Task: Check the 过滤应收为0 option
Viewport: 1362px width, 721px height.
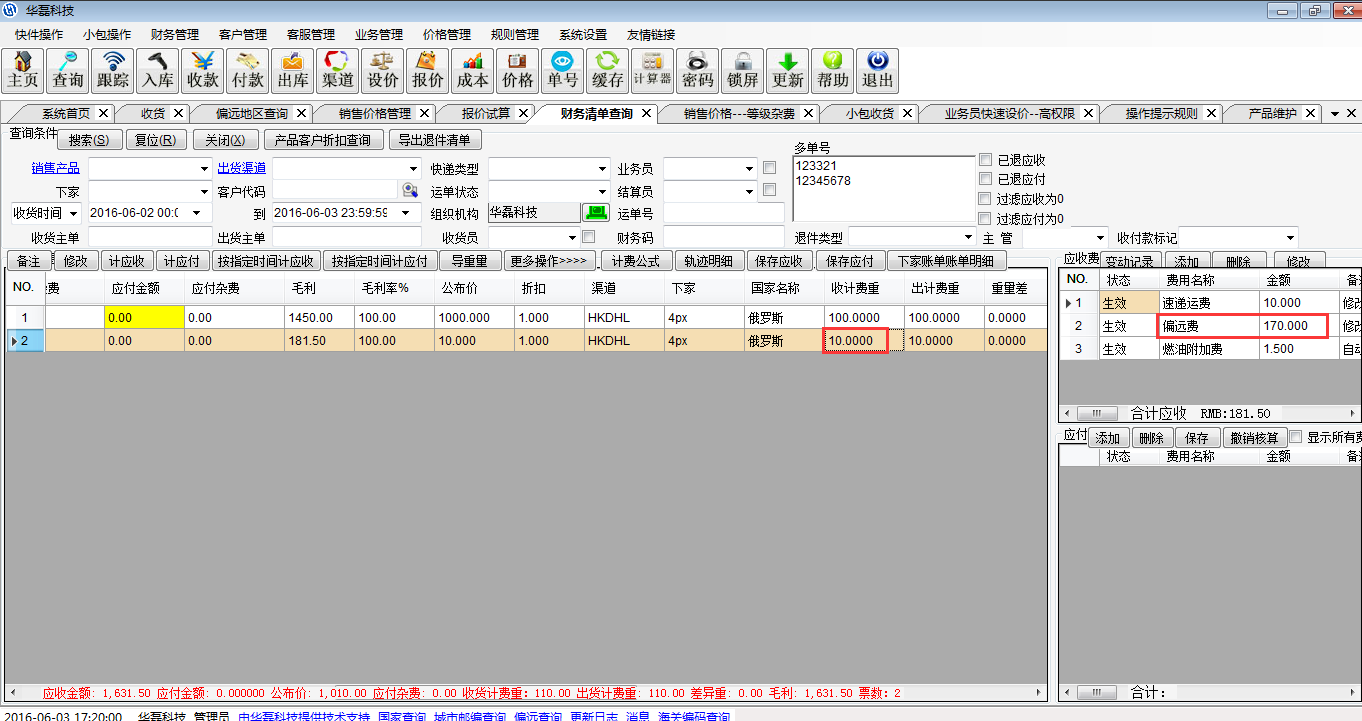Action: tap(986, 199)
